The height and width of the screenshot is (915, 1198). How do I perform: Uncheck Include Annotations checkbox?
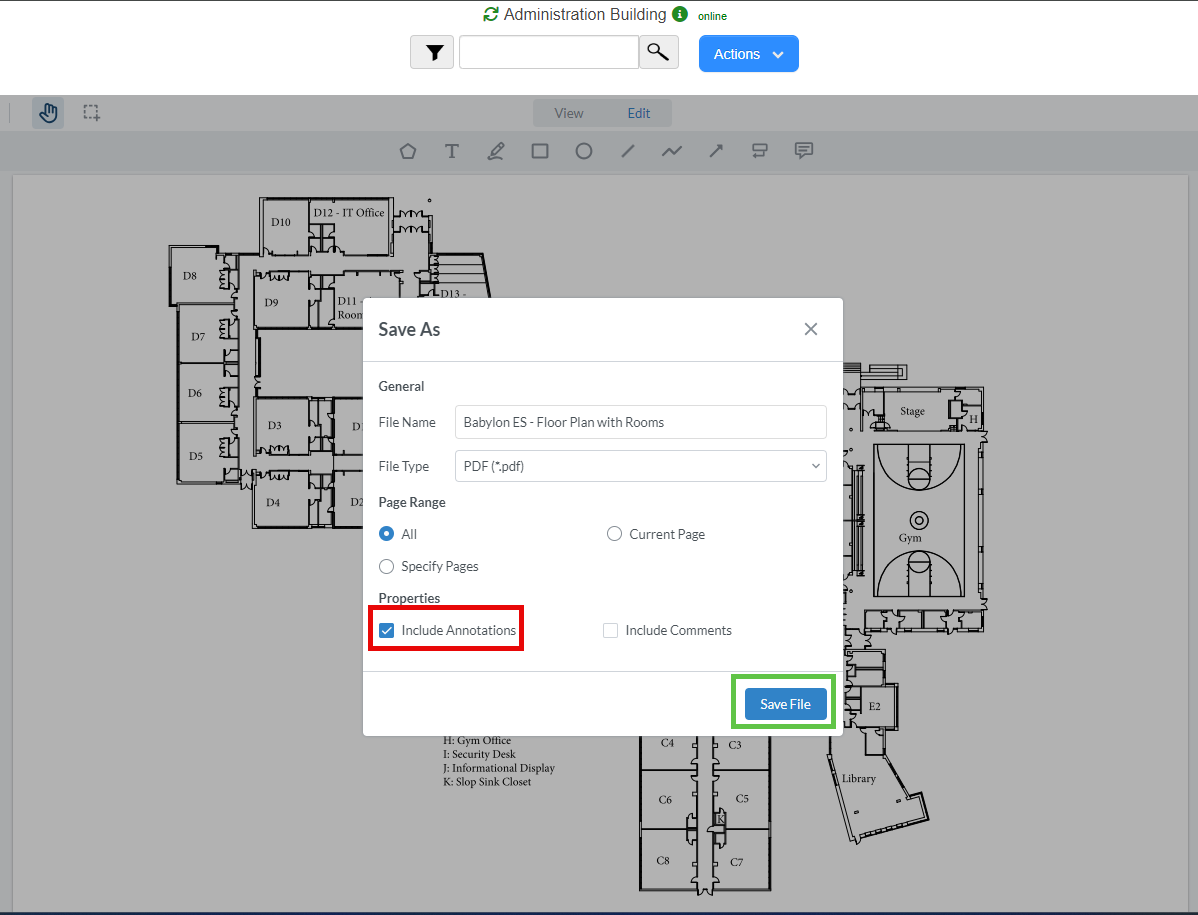387,631
